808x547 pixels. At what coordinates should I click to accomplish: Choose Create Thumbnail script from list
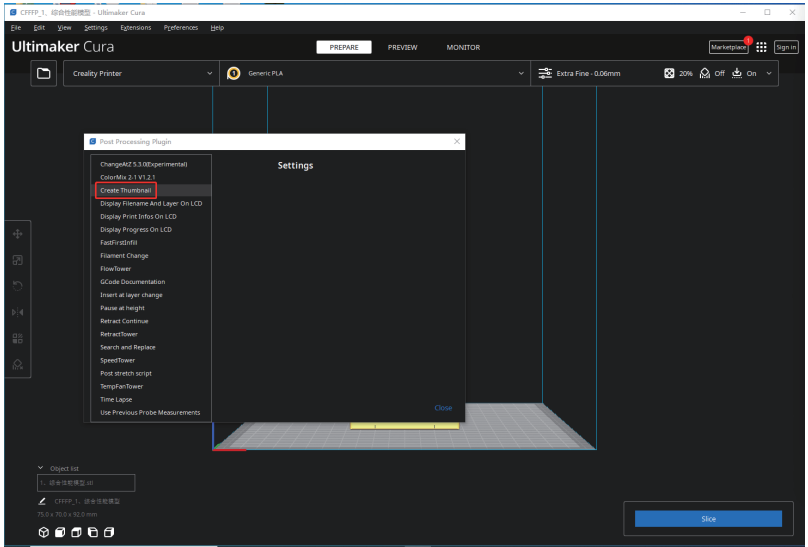click(x=126, y=190)
